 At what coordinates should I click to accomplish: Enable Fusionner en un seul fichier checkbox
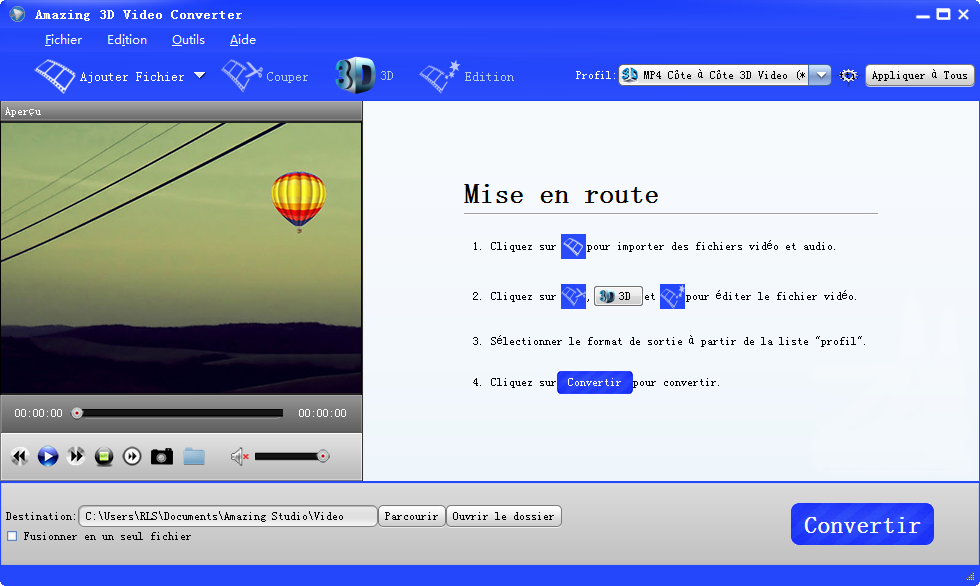pyautogui.click(x=12, y=536)
